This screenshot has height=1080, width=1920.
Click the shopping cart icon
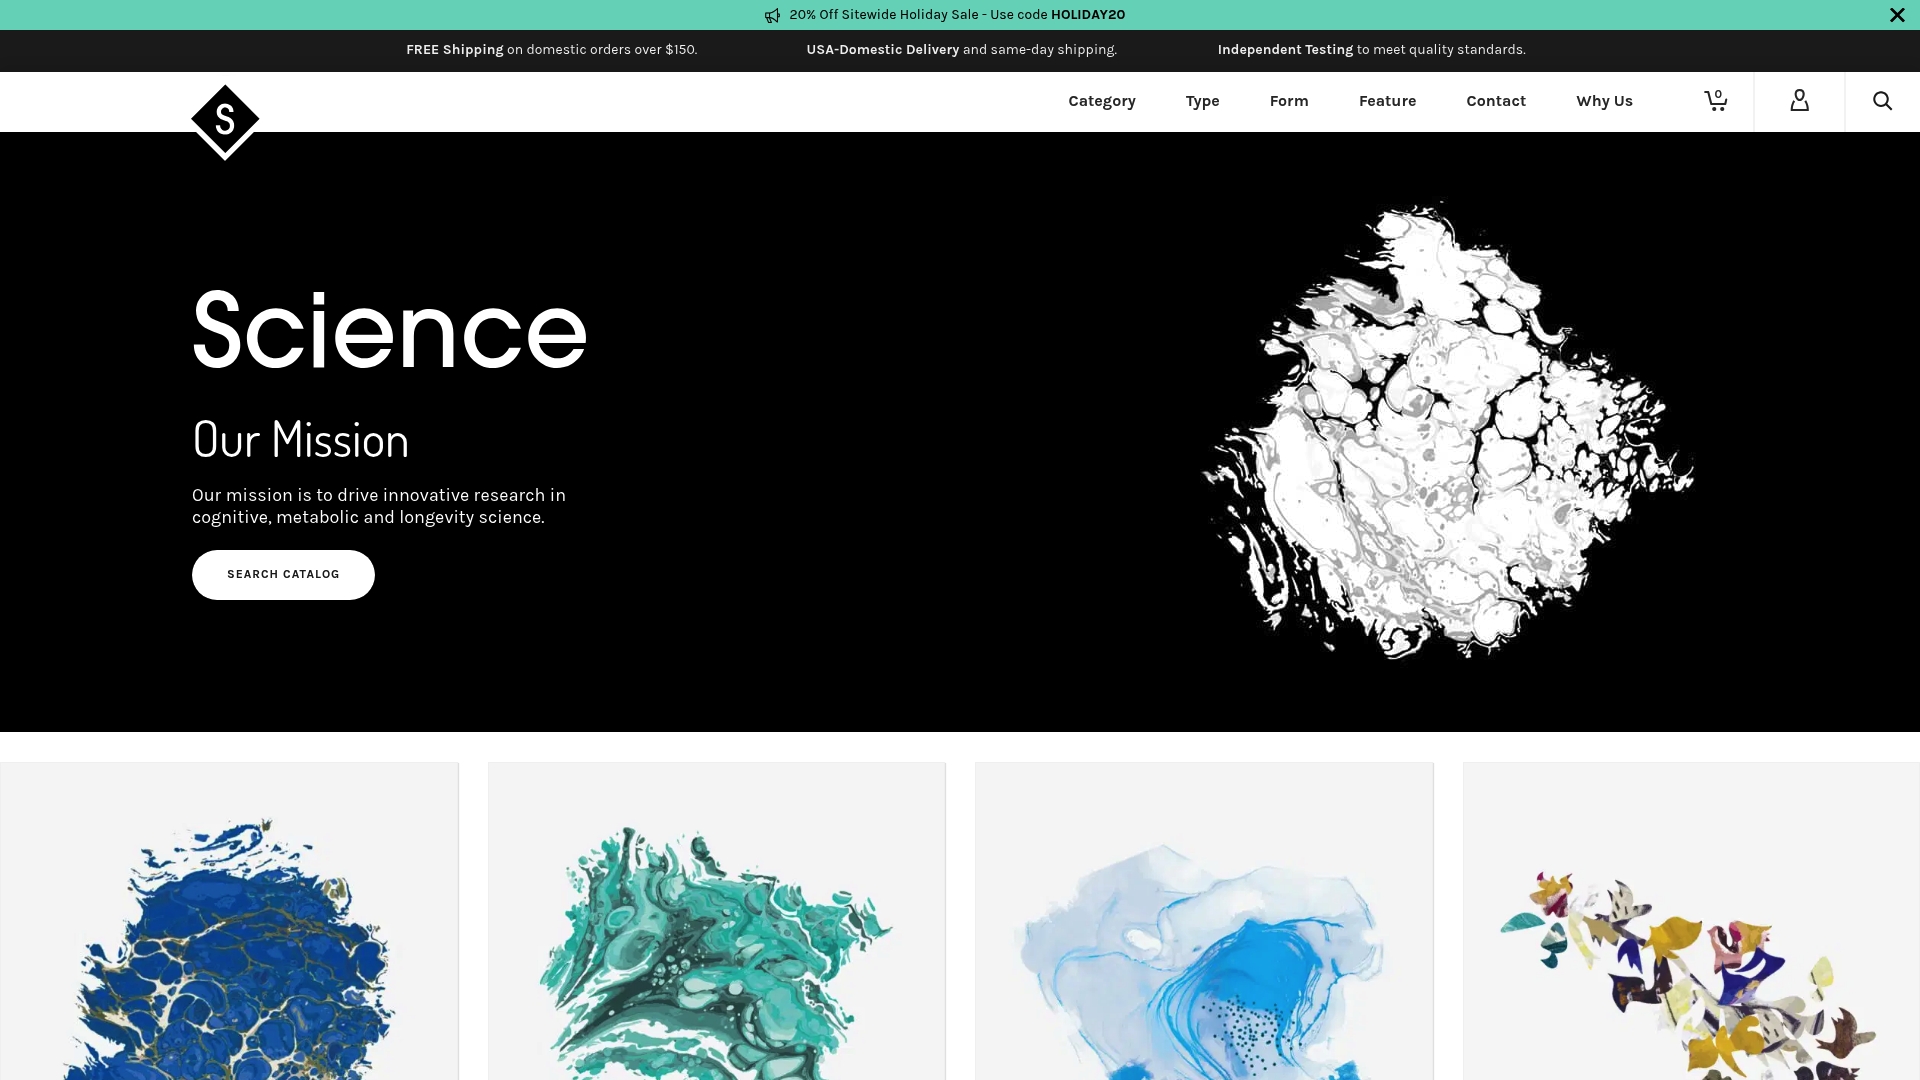pyautogui.click(x=1715, y=101)
